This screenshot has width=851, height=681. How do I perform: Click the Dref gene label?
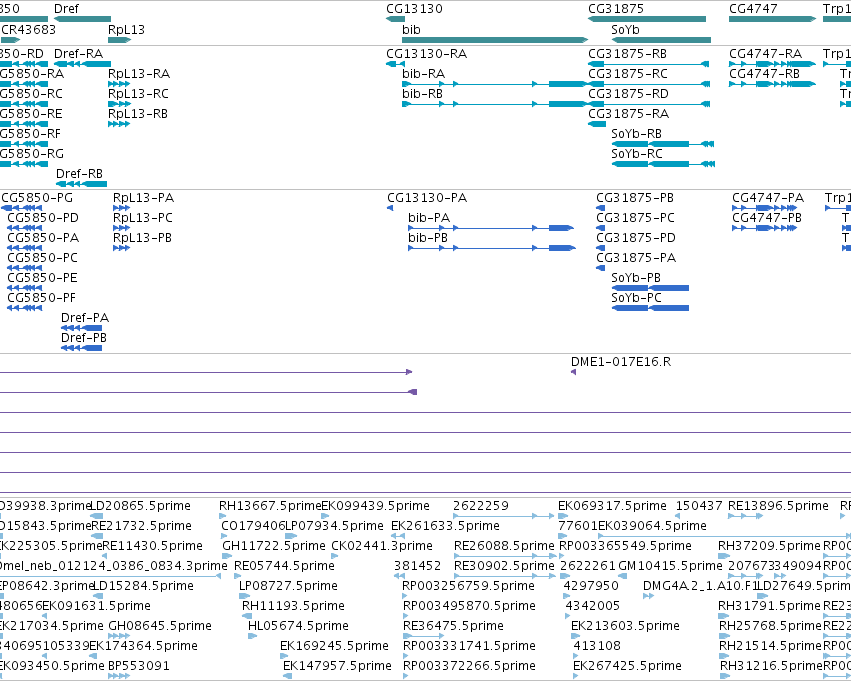66,9
